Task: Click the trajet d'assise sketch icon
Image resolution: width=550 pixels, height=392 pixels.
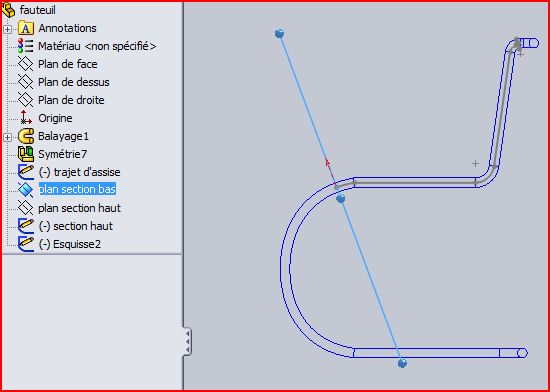Action: pos(26,172)
